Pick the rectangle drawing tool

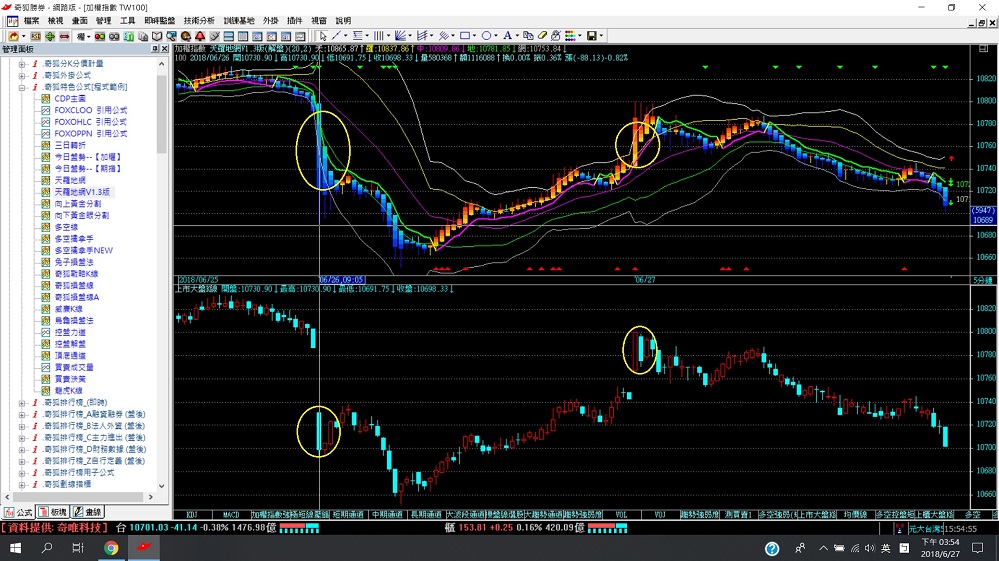click(x=464, y=36)
